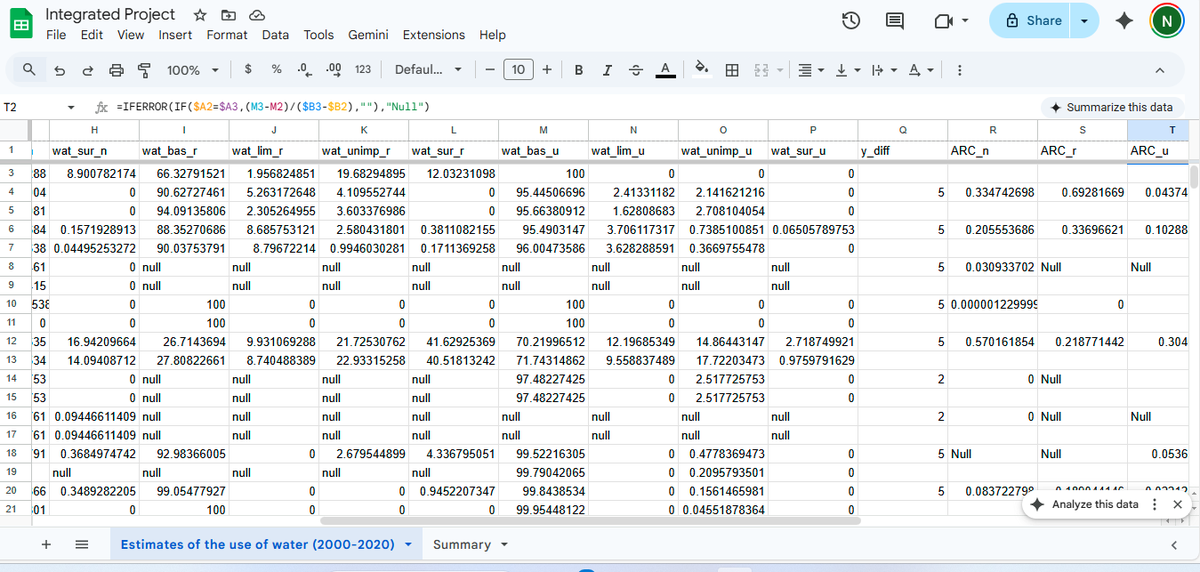Open the version history clock icon
Viewport: 1200px width, 572px height.
pos(851,21)
